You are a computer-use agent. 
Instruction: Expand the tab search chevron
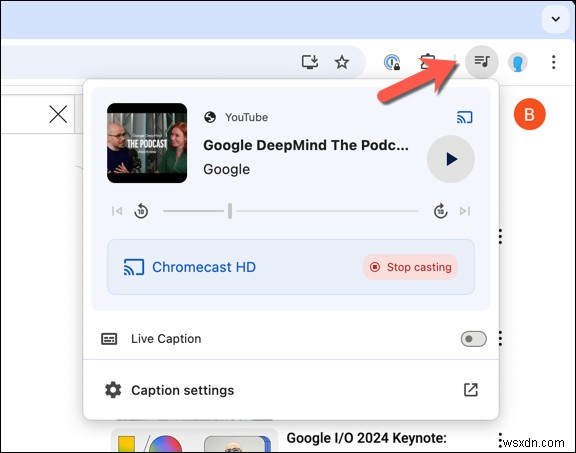(555, 19)
